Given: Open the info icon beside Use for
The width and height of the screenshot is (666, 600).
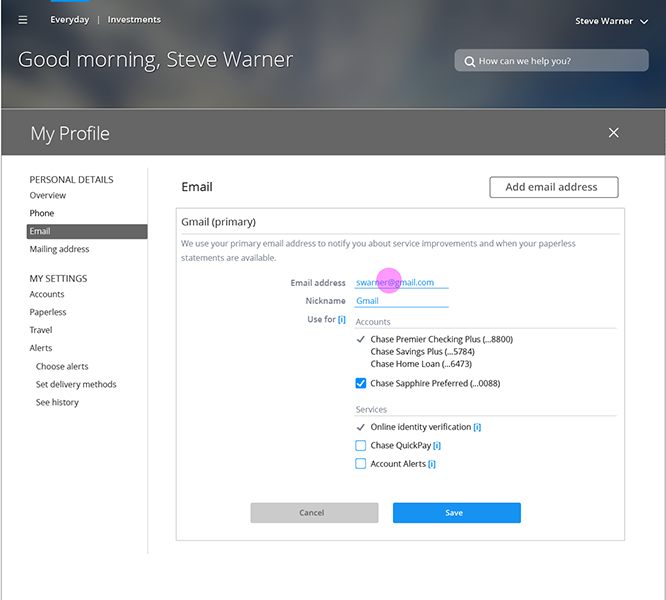Looking at the screenshot, I should [x=341, y=319].
